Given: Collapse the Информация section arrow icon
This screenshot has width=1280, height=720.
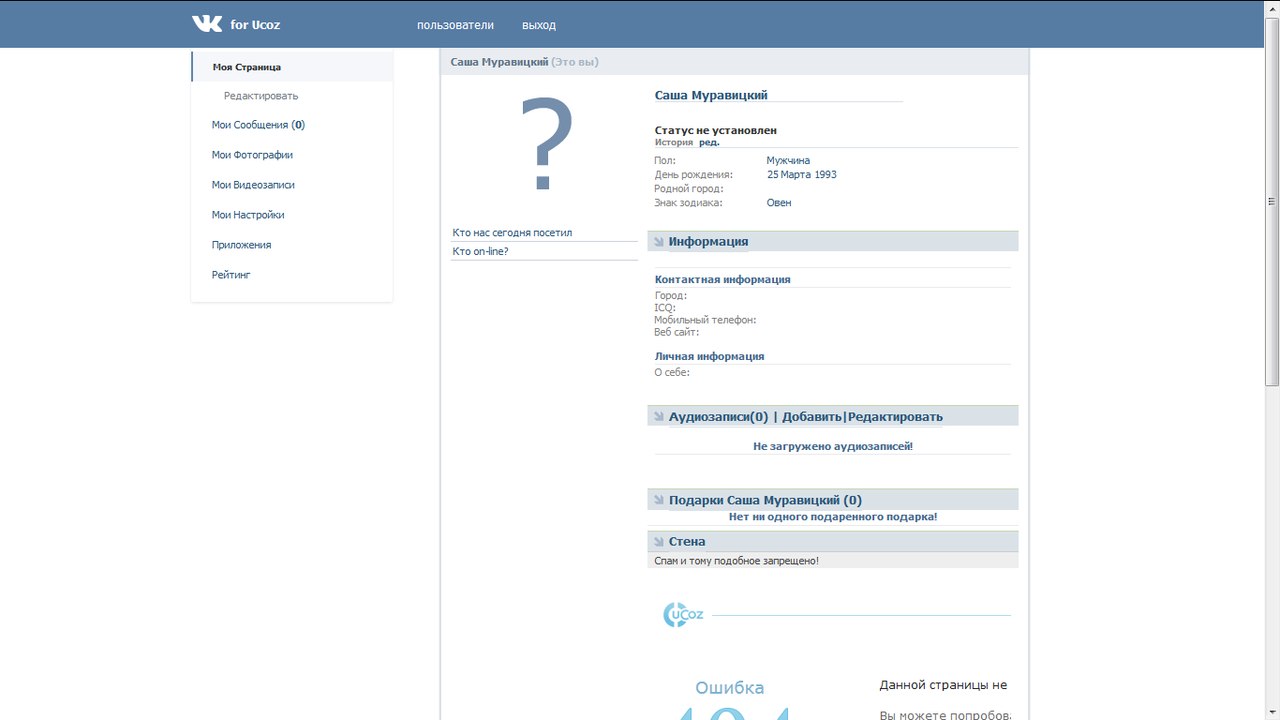Looking at the screenshot, I should 658,242.
